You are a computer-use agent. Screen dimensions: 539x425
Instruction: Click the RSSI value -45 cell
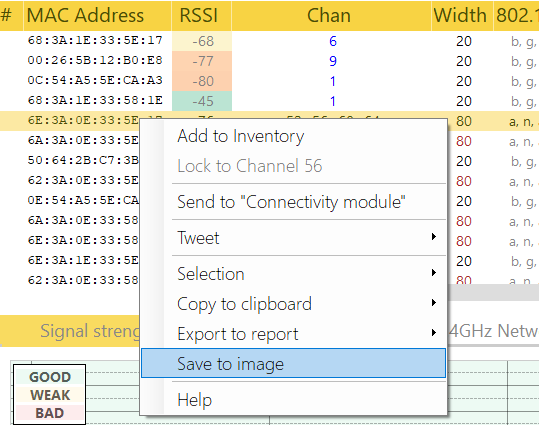pyautogui.click(x=202, y=101)
